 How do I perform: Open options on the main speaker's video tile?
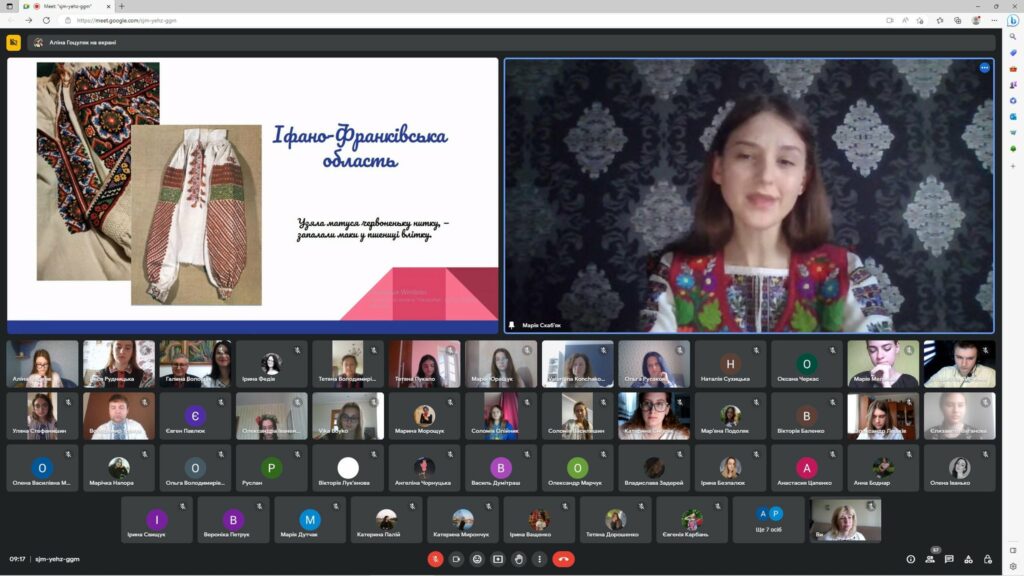coord(984,68)
